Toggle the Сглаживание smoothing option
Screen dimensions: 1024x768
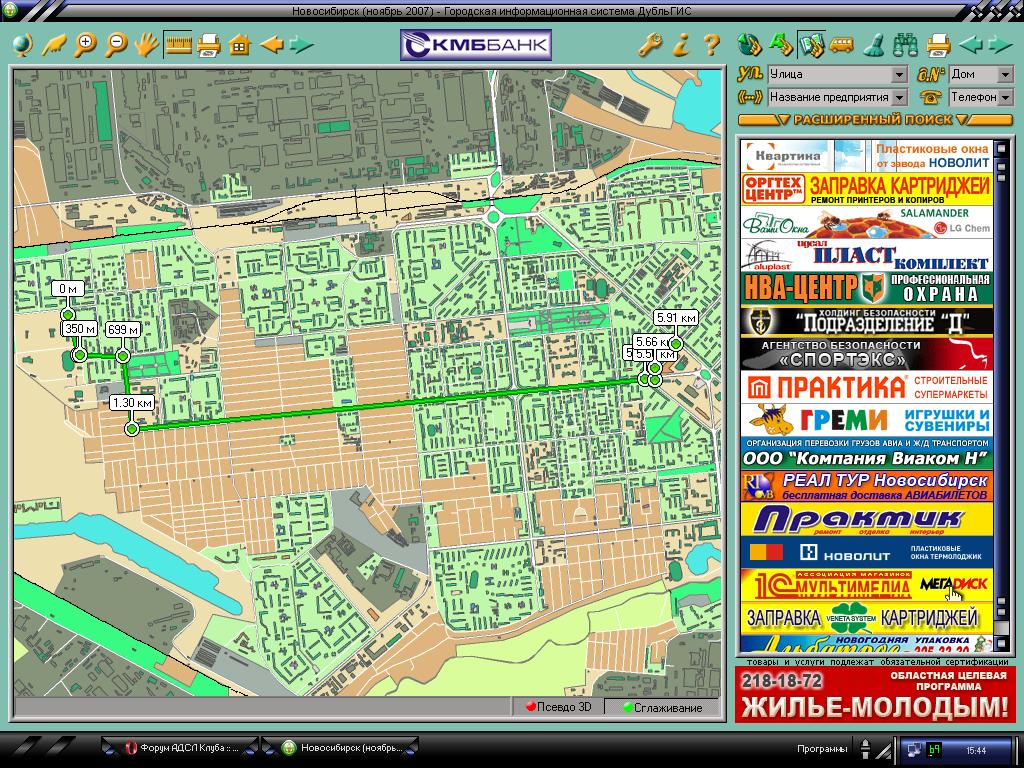pos(662,707)
